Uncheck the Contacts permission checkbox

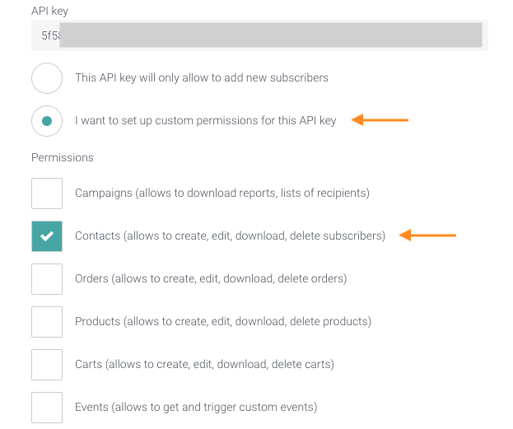(47, 236)
